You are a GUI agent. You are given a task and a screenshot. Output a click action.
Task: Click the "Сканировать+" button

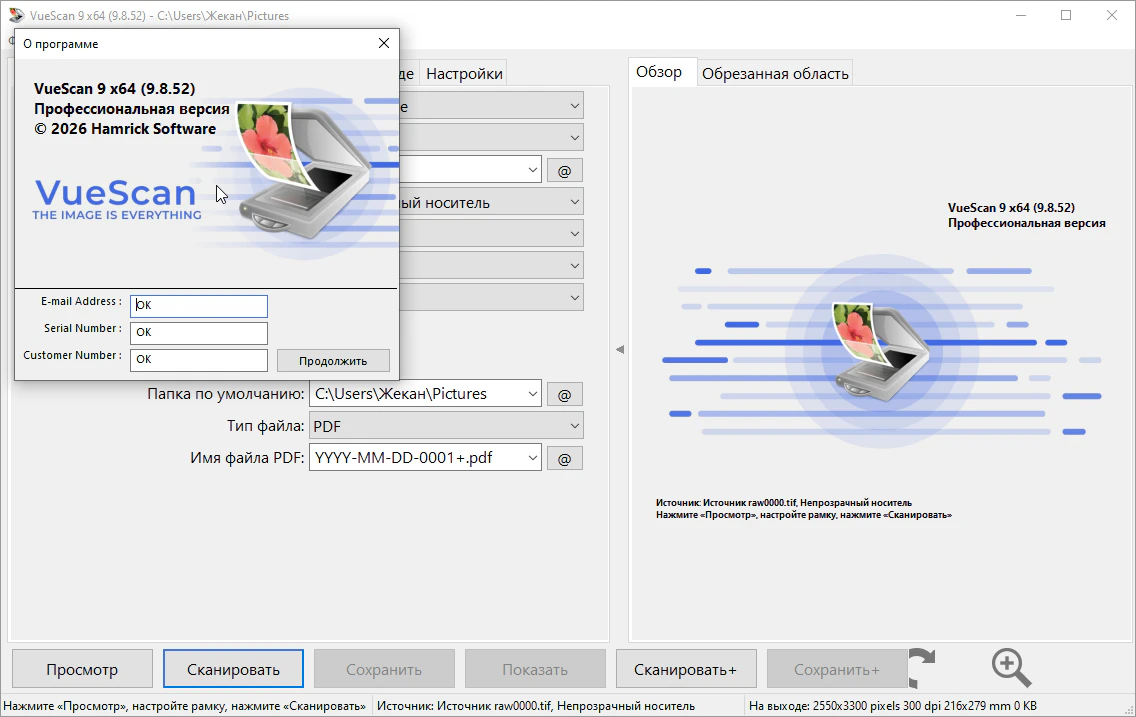pyautogui.click(x=685, y=669)
